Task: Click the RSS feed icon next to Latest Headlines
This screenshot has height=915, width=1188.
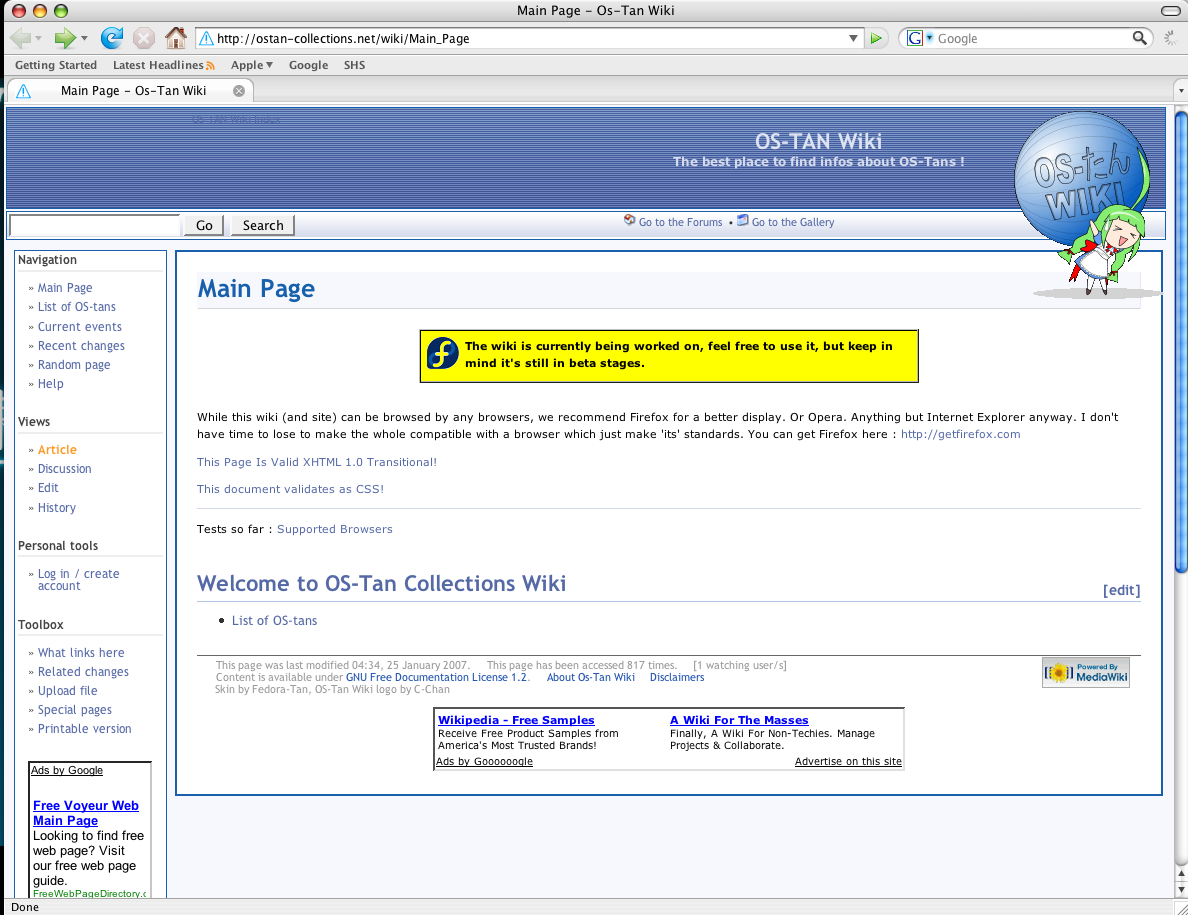Action: (x=210, y=66)
